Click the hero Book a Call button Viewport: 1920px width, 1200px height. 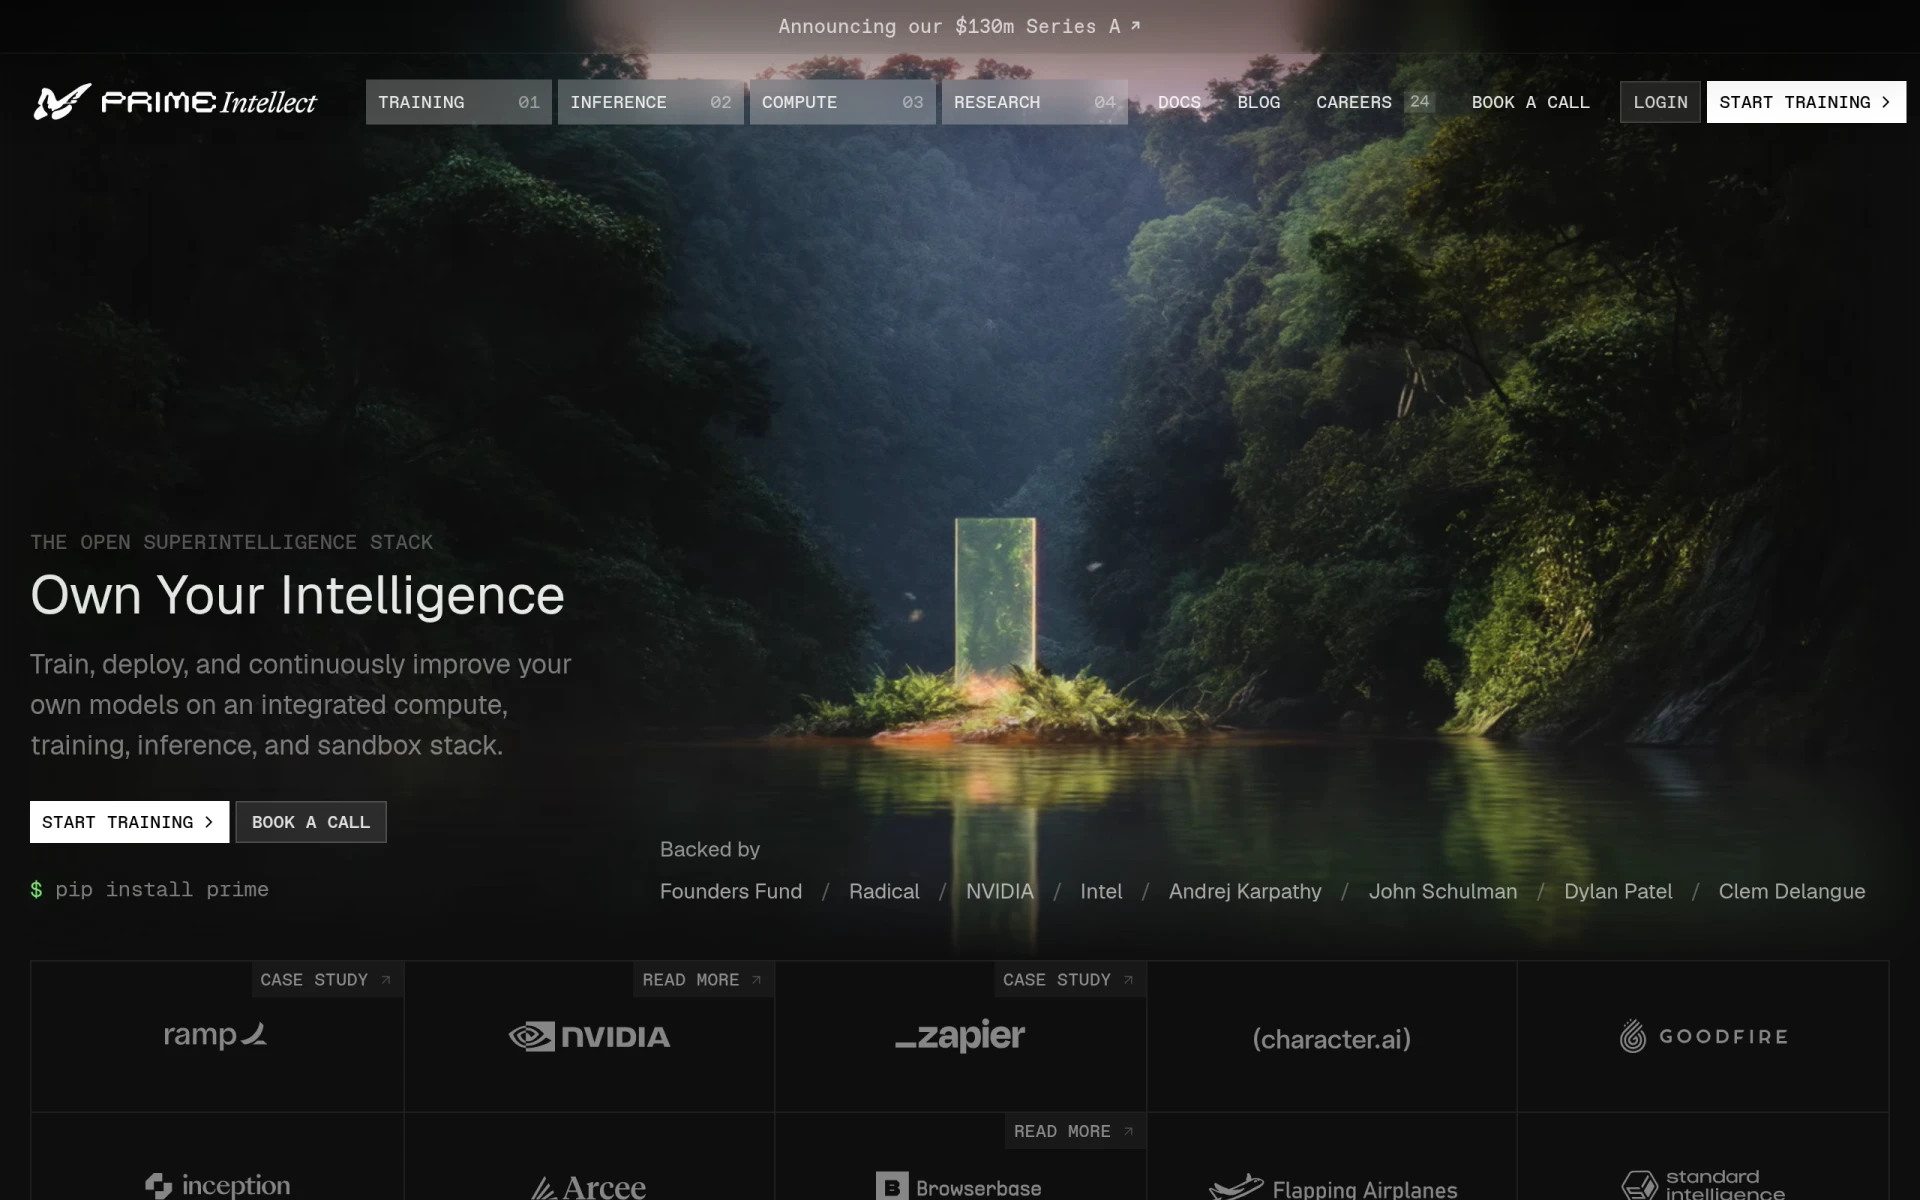tap(311, 822)
